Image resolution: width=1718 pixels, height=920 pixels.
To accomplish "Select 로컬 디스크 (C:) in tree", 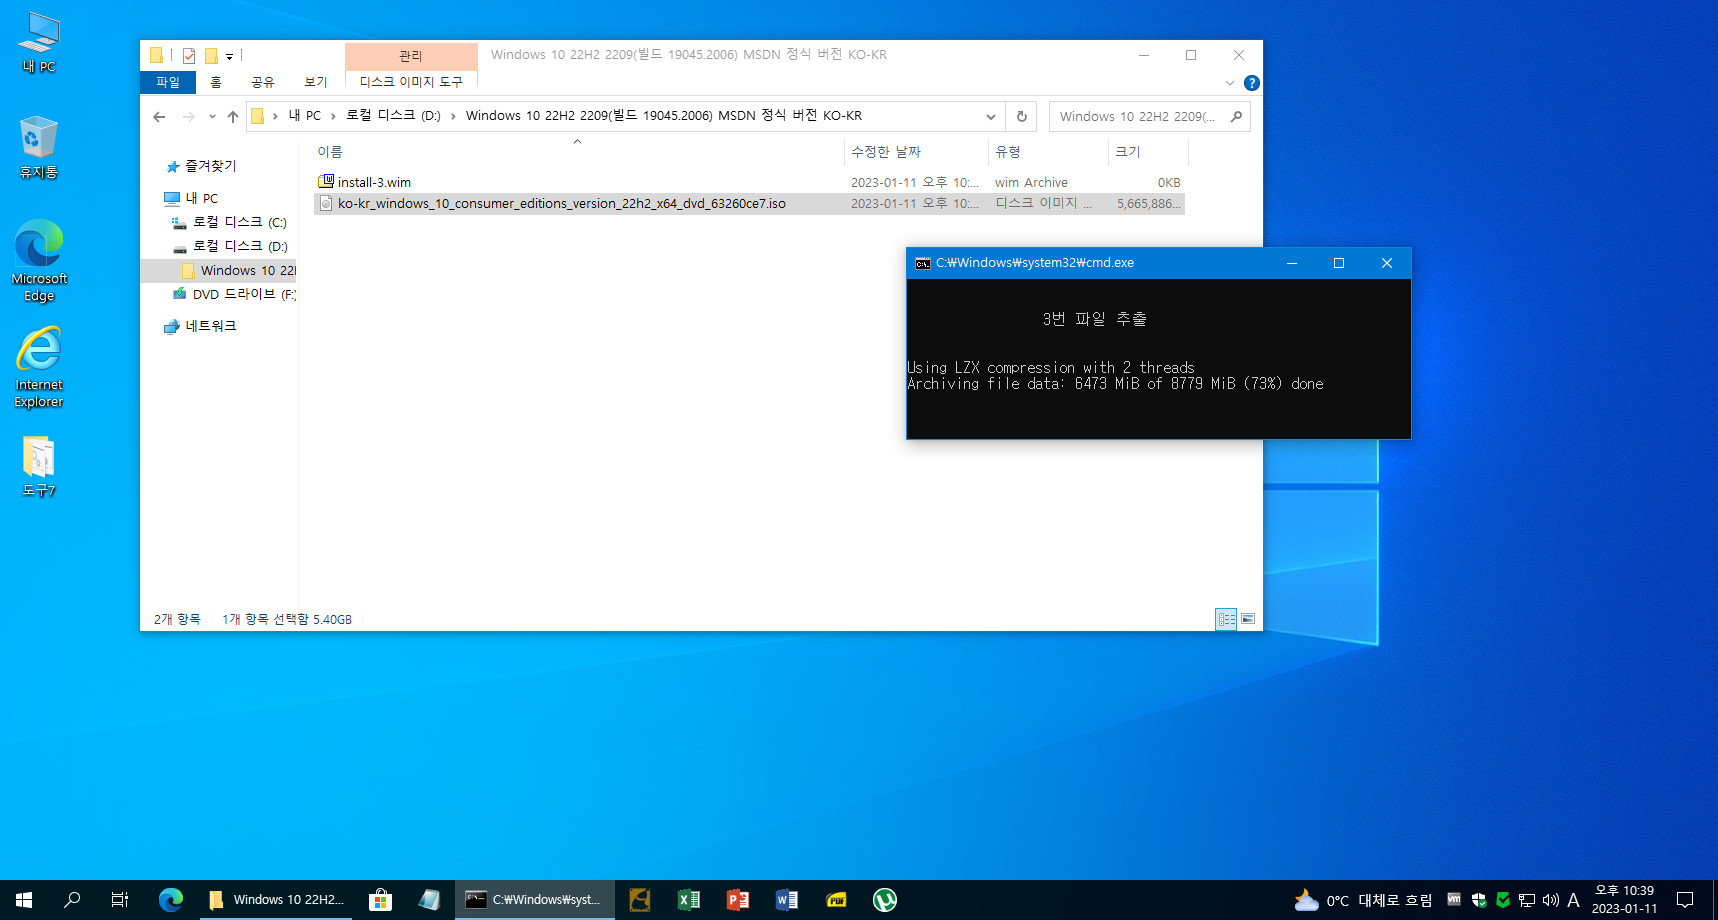I will point(239,222).
